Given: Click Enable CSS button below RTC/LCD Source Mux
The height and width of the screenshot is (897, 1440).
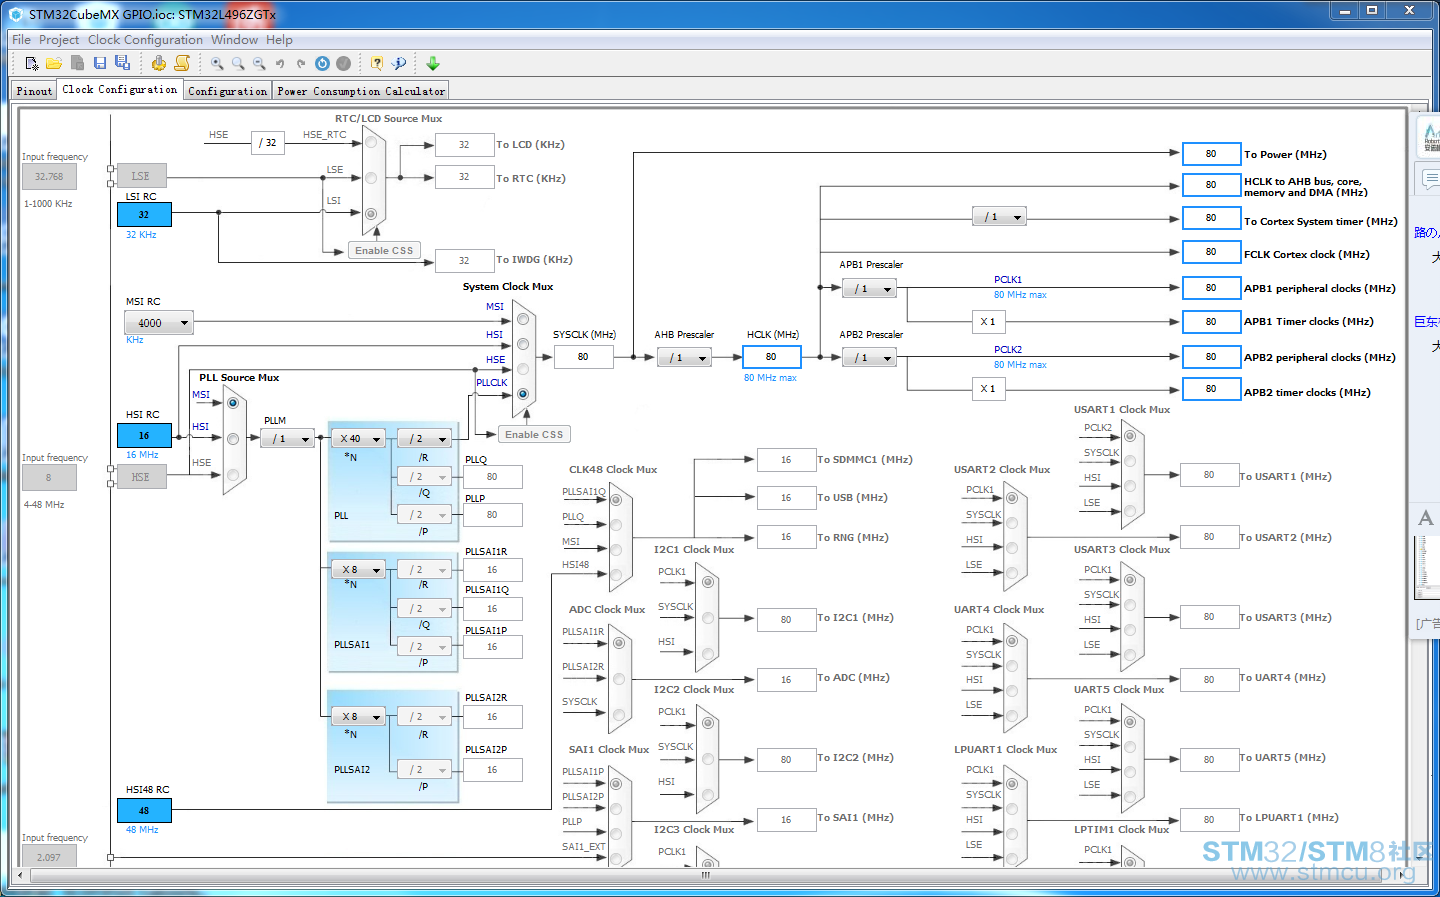Looking at the screenshot, I should click(384, 251).
